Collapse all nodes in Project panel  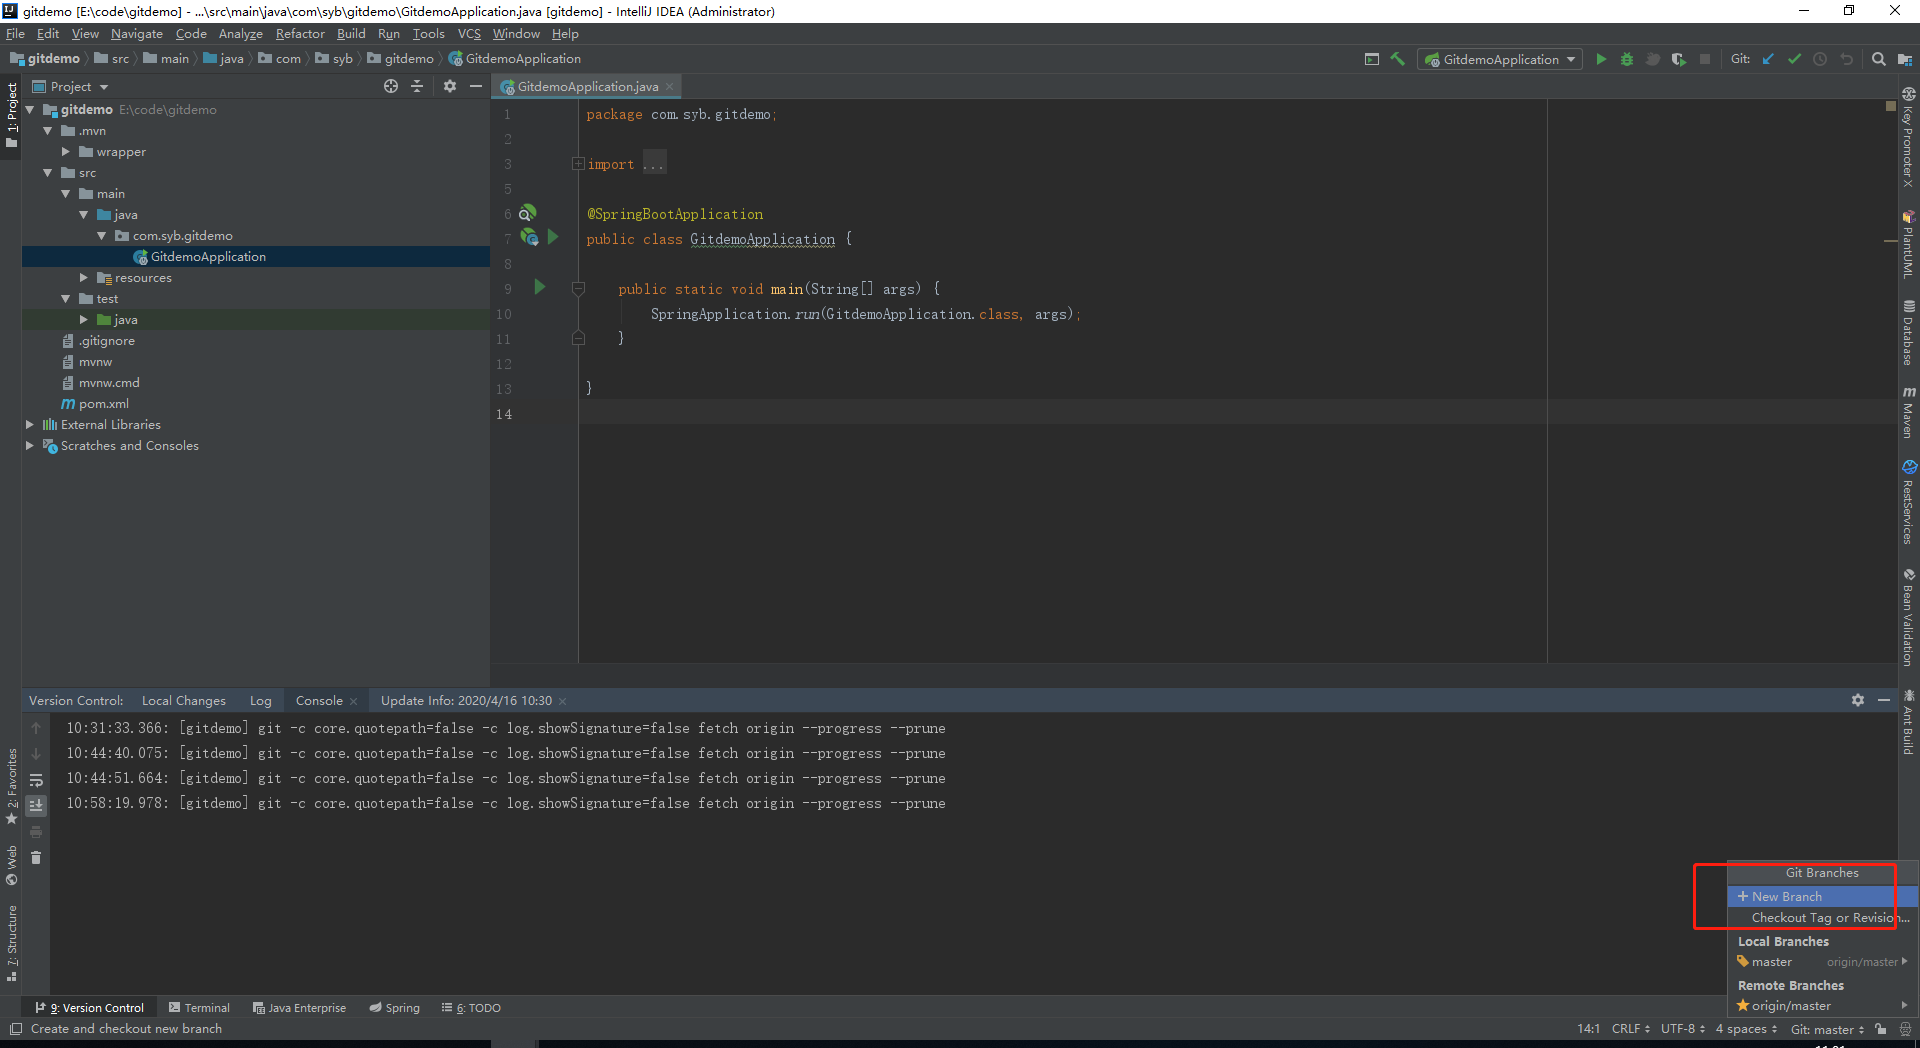[417, 86]
